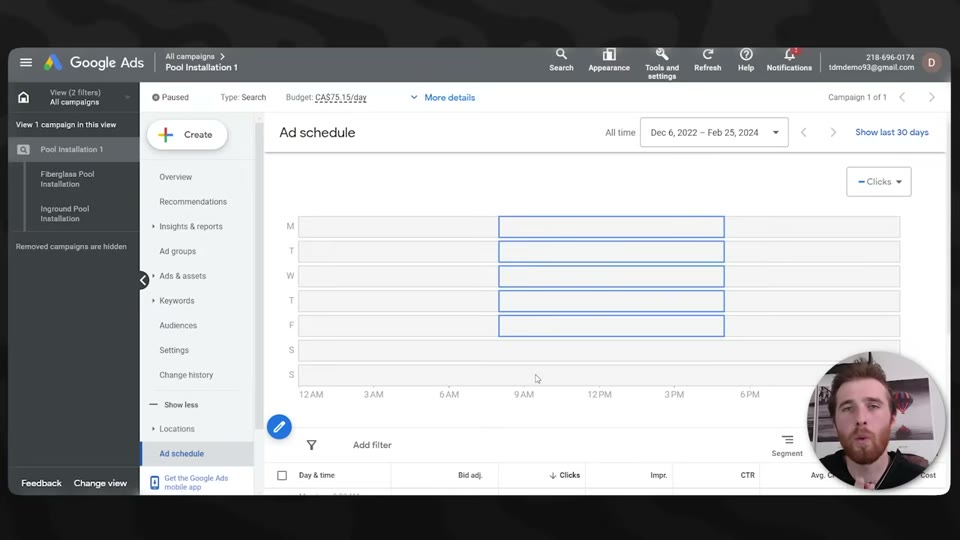Click Get the Google Ads mobile app

196,482
